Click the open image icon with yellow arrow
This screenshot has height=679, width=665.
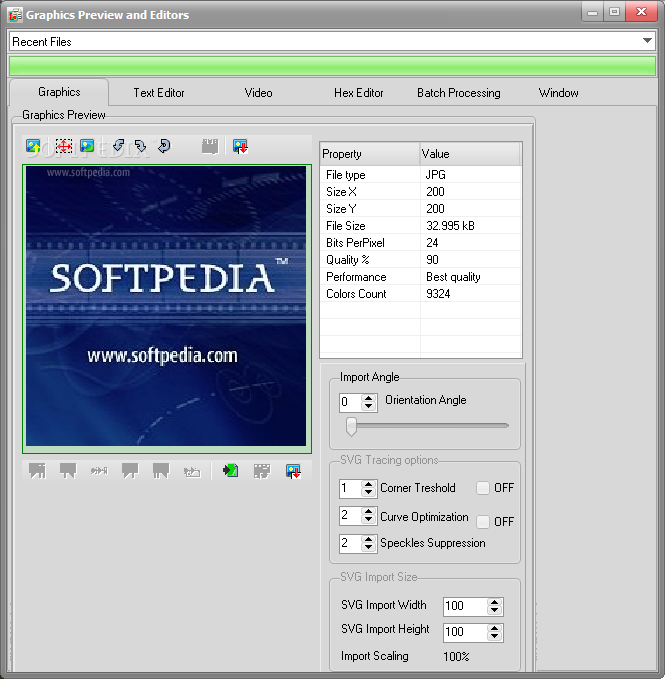[33, 147]
